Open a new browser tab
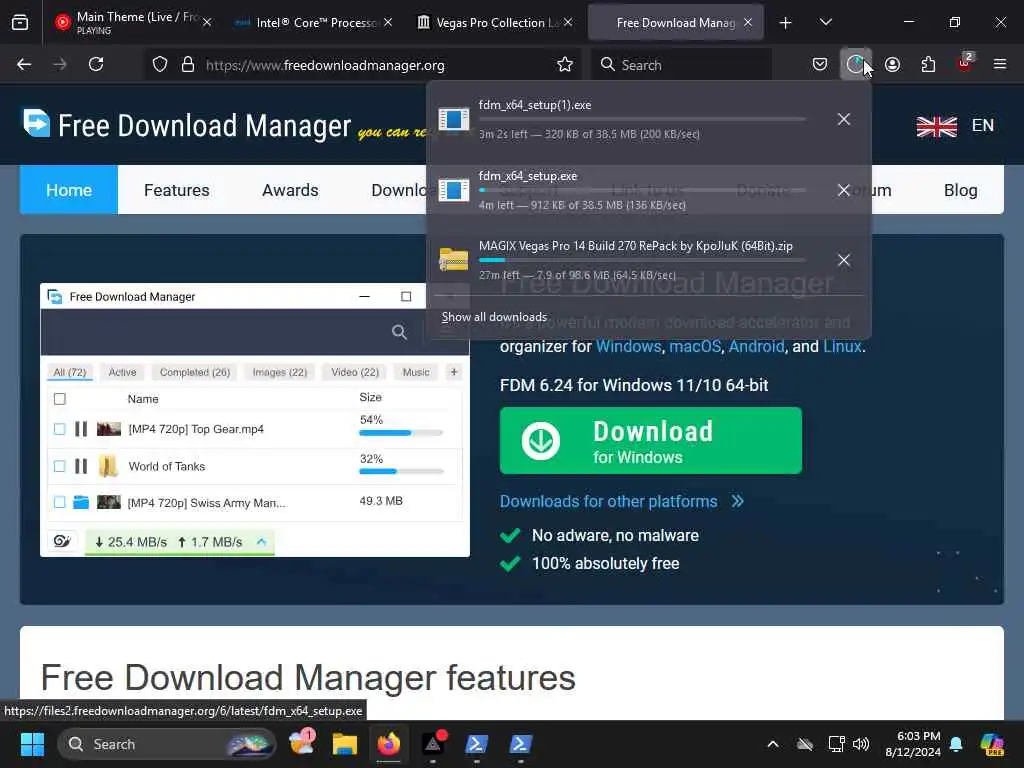This screenshot has height=768, width=1024. tap(786, 23)
